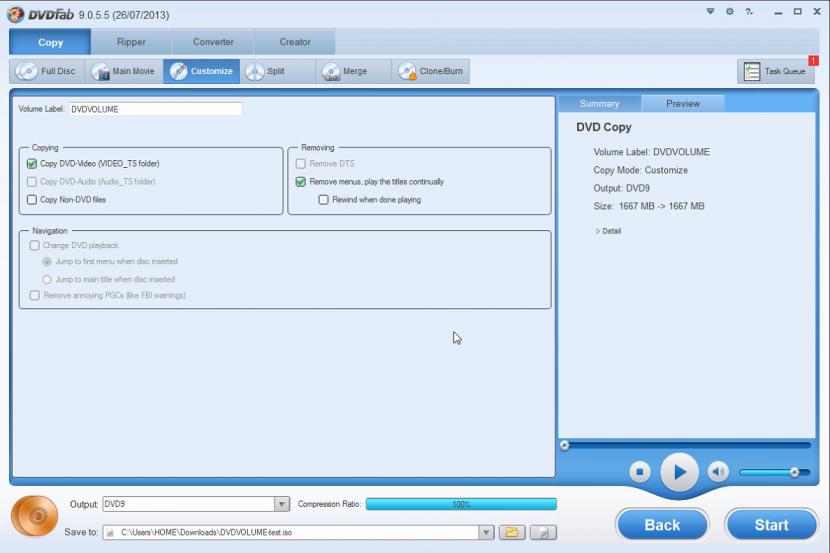This screenshot has width=830, height=553.
Task: Click the Compression Ratio 100% bar
Action: click(461, 504)
